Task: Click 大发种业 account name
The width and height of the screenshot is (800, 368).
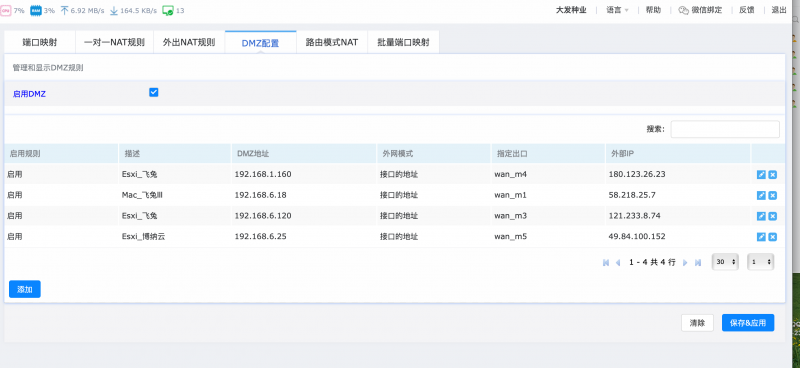Action: [571, 10]
